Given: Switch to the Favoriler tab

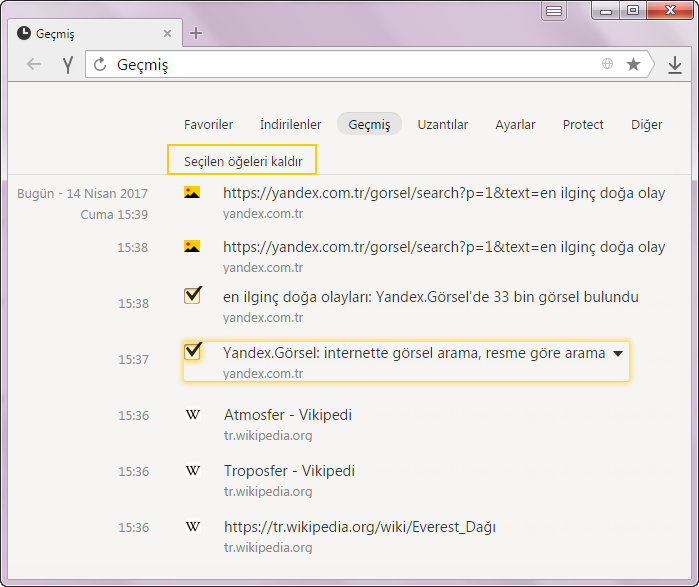Looking at the screenshot, I should point(208,124).
